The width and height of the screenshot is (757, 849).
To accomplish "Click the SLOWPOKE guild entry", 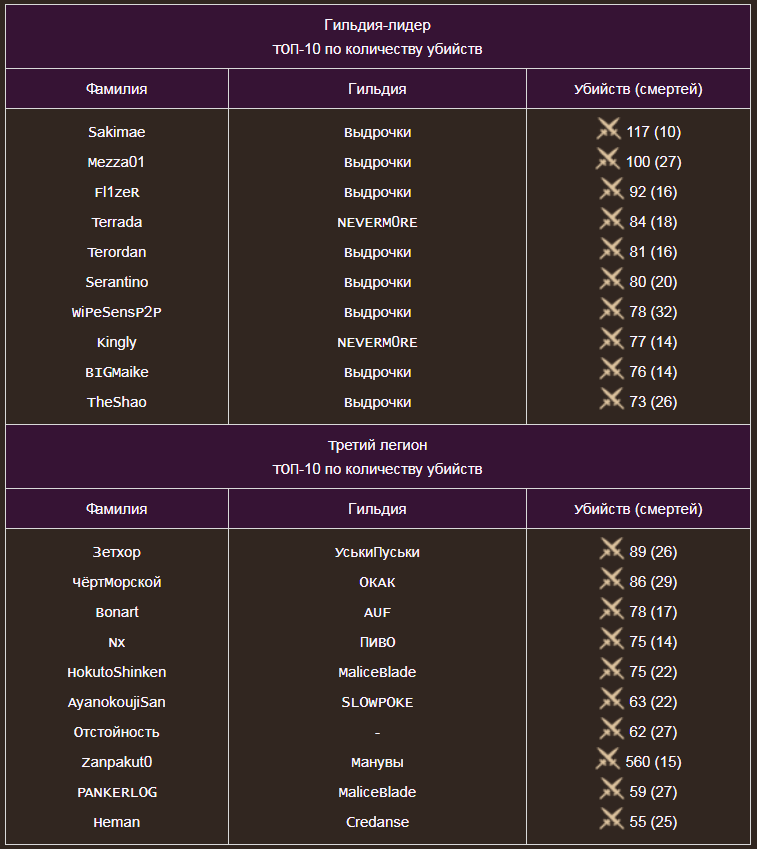I will point(377,702).
